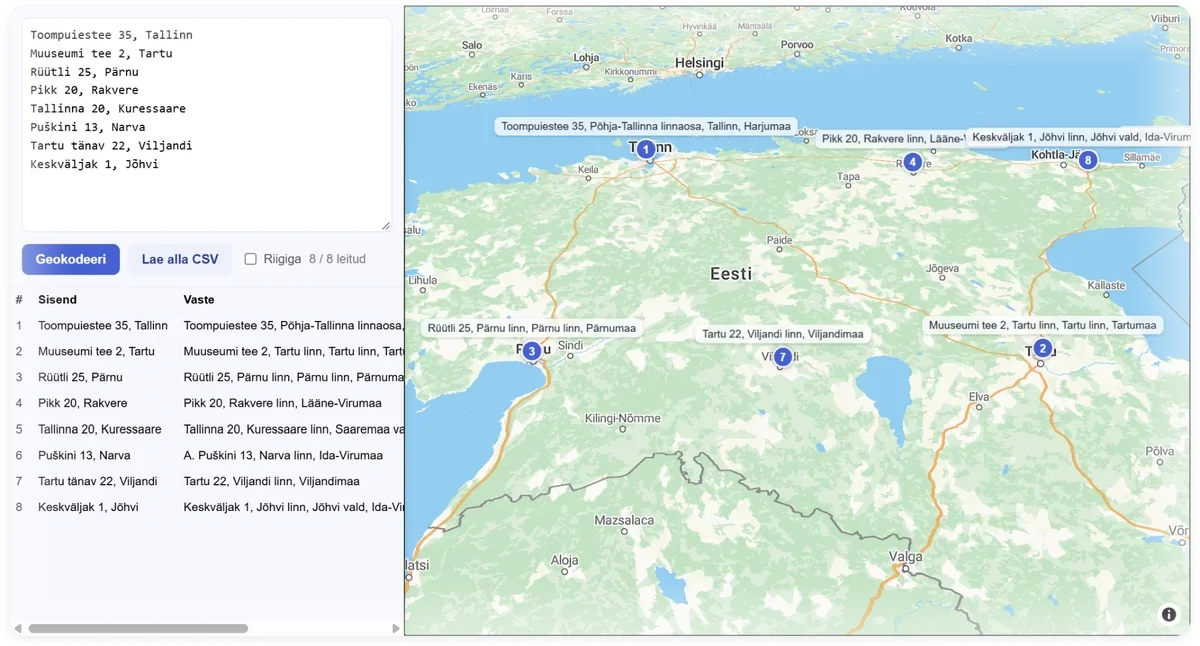The image size is (1200, 646).
Task: Click map label 'Rüütli 25, Pärnu linn, Pärnumaa'
Action: point(531,328)
